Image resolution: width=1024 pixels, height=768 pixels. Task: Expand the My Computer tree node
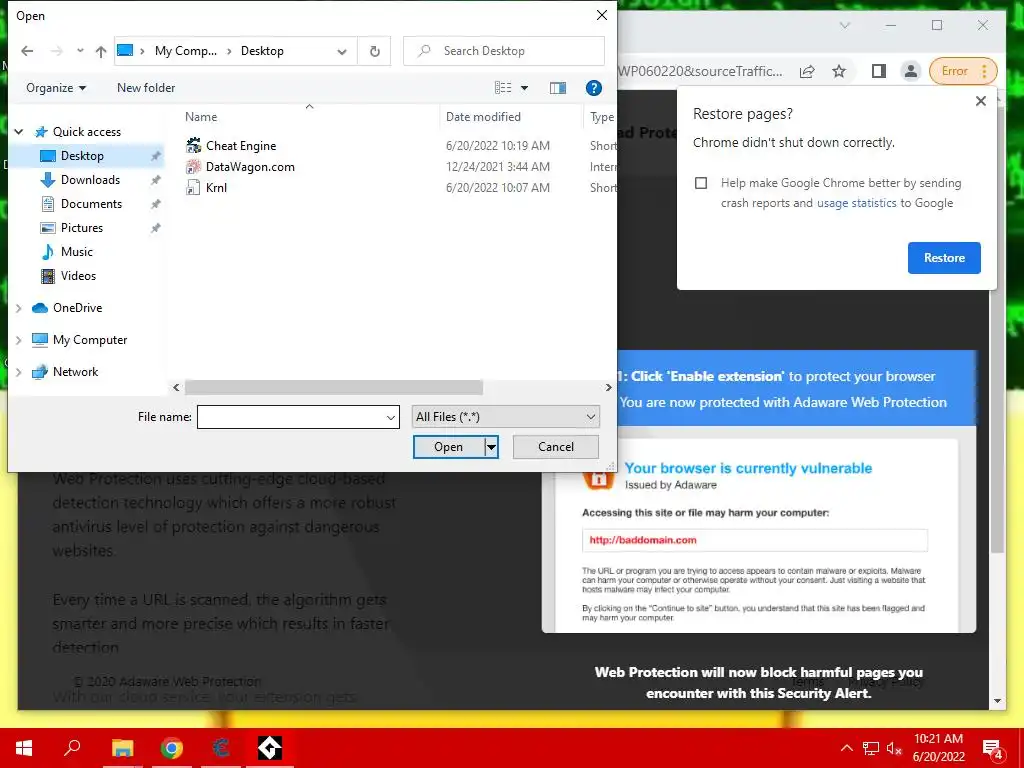click(x=19, y=340)
